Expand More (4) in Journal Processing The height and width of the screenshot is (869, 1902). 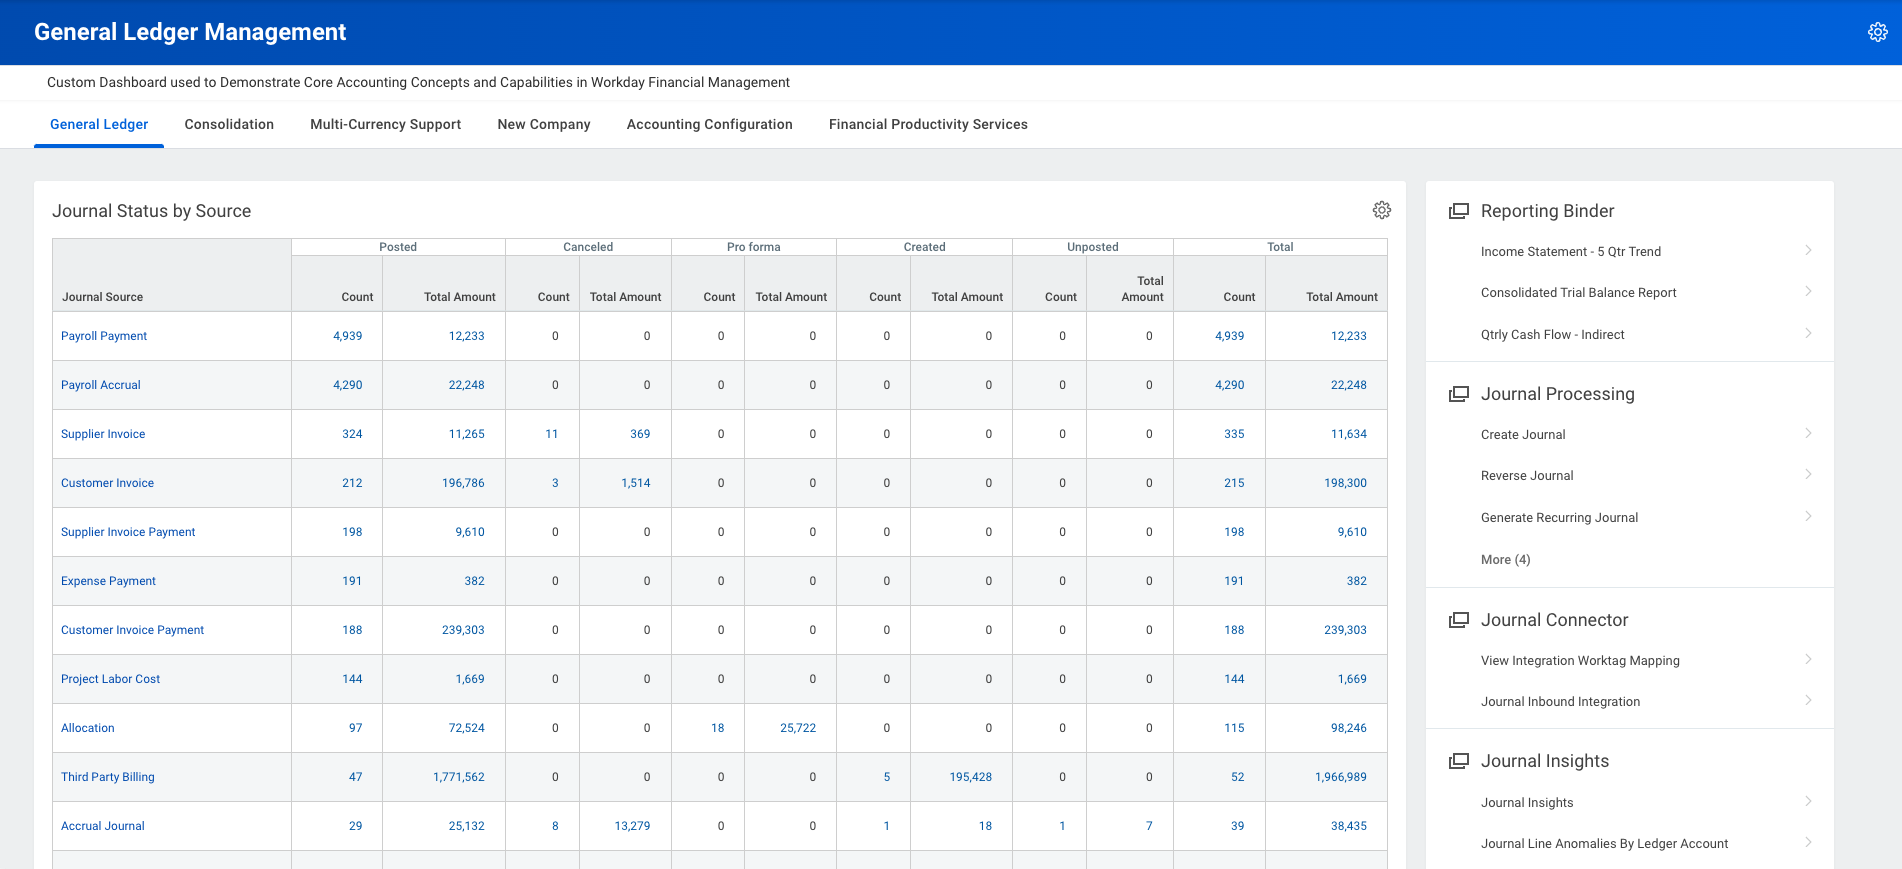pos(1505,560)
